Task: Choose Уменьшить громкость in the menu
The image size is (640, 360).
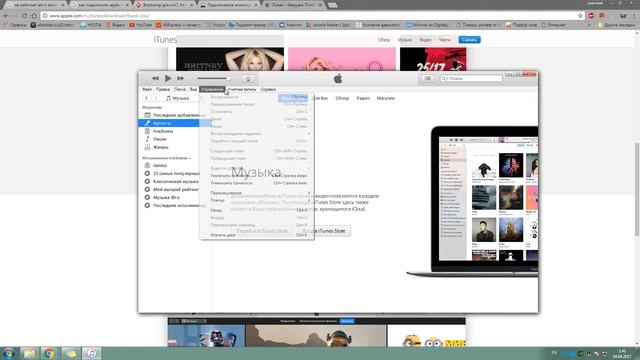Action: [257, 183]
